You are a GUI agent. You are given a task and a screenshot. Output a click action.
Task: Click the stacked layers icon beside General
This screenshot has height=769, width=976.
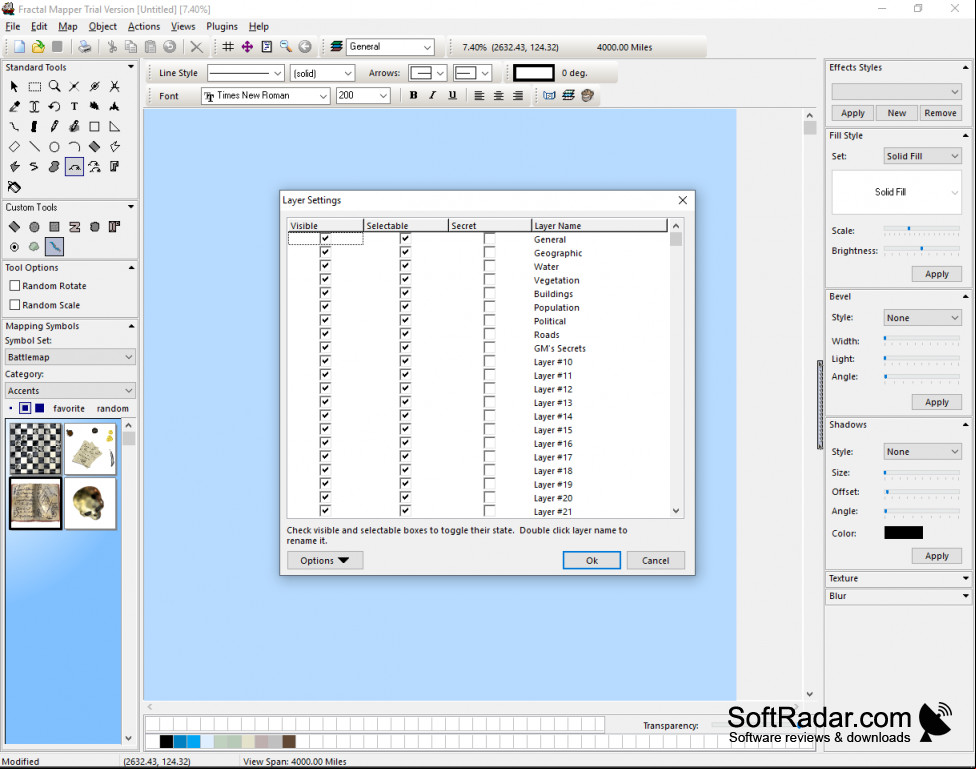click(337, 47)
